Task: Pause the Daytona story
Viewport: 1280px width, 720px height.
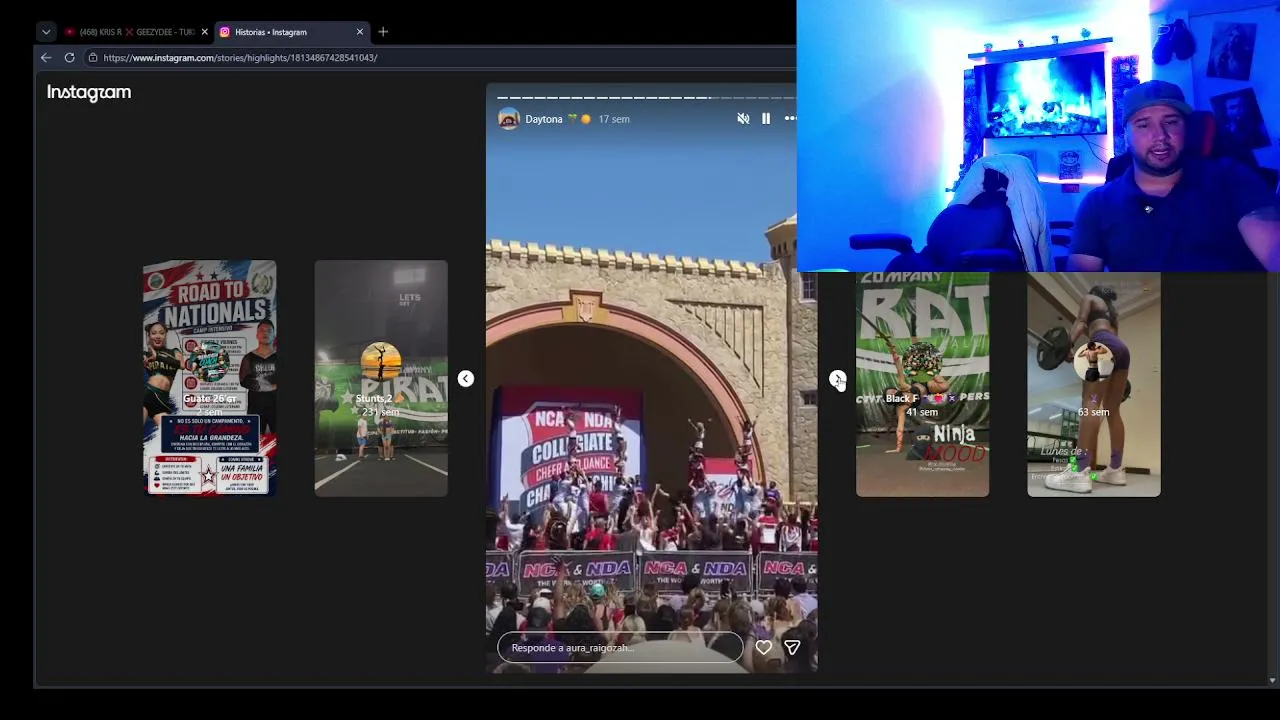Action: [766, 119]
